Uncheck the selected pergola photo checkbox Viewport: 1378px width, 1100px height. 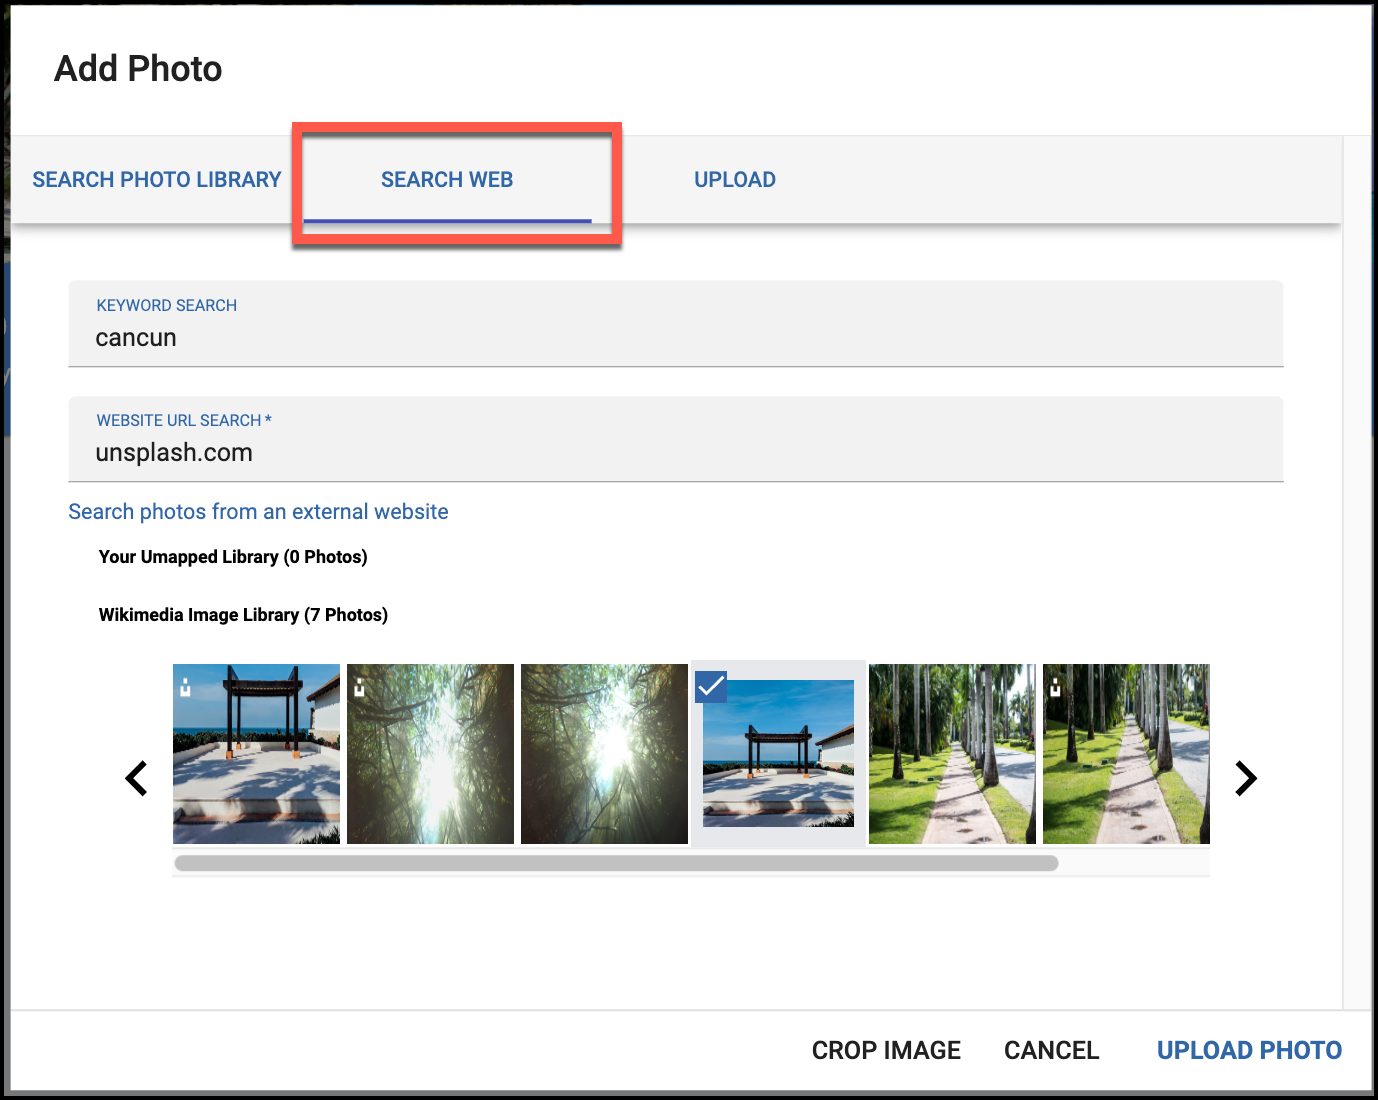coord(711,687)
